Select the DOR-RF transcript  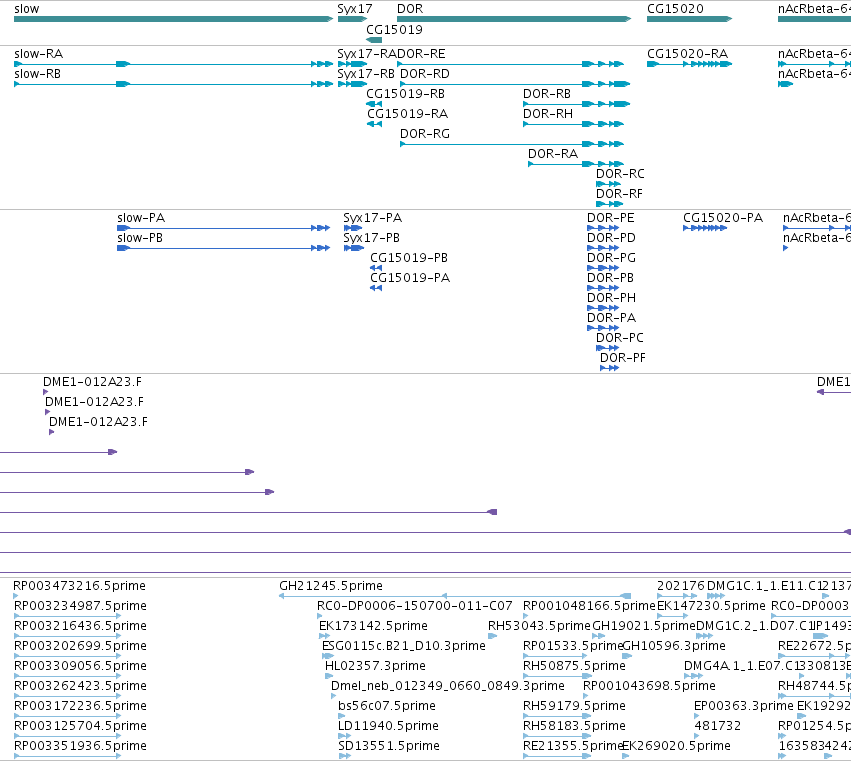609,204
